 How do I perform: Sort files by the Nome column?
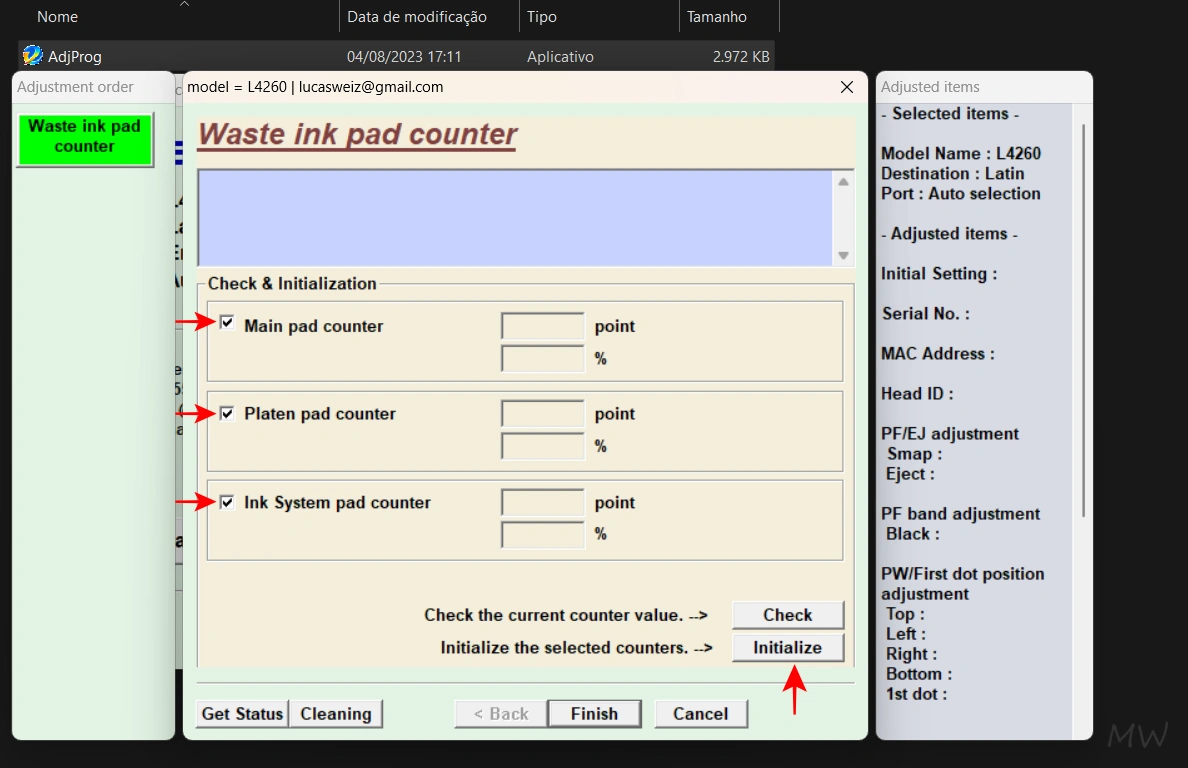pos(58,17)
